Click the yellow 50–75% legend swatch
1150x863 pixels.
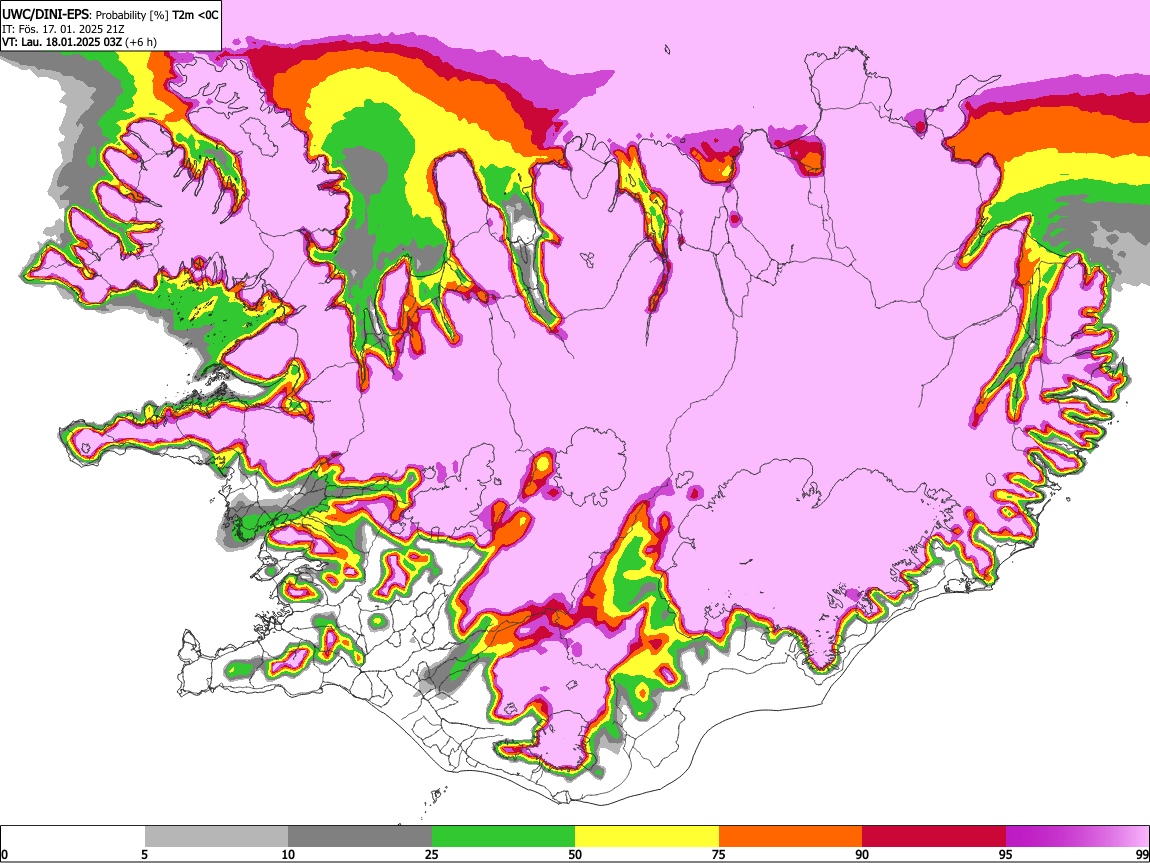coord(647,836)
